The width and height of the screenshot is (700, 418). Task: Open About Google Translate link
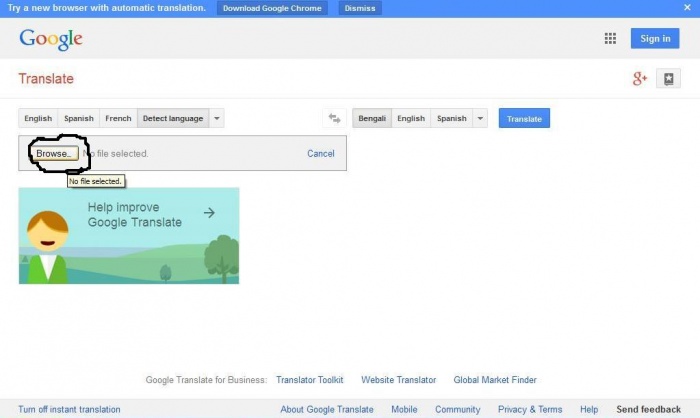(x=327, y=410)
